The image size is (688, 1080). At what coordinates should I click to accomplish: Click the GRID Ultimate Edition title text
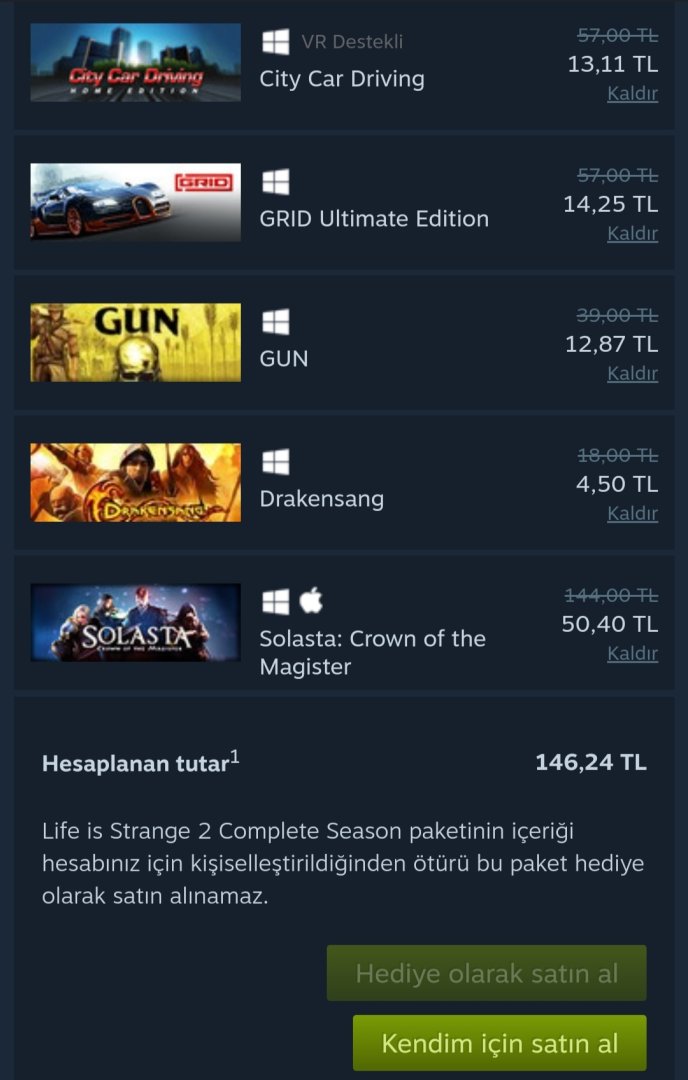[374, 219]
